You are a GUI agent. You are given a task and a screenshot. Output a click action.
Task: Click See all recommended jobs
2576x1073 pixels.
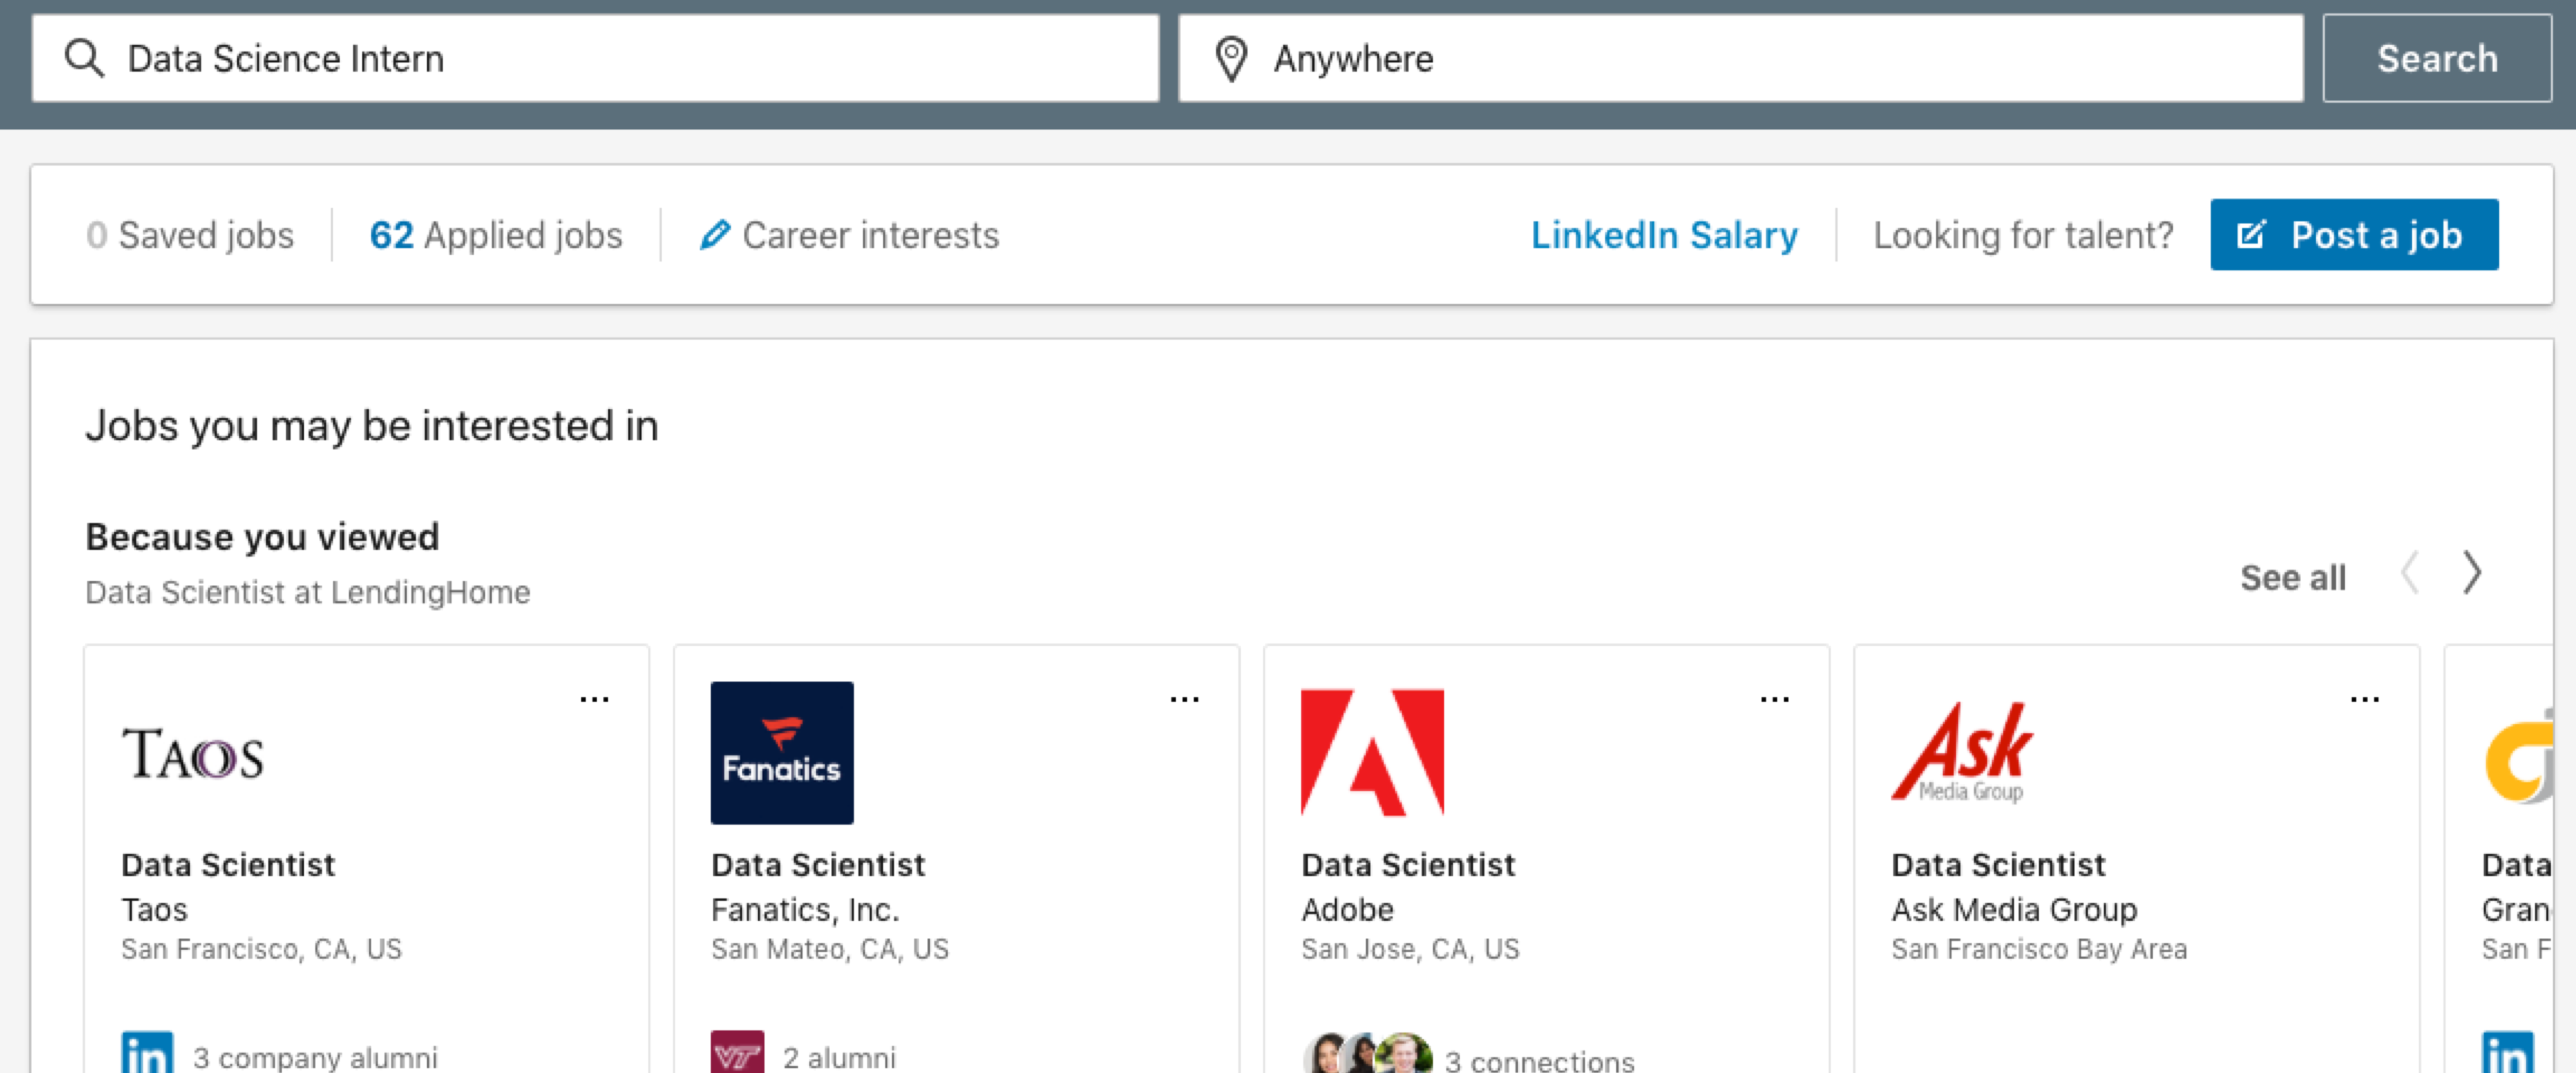coord(2292,578)
